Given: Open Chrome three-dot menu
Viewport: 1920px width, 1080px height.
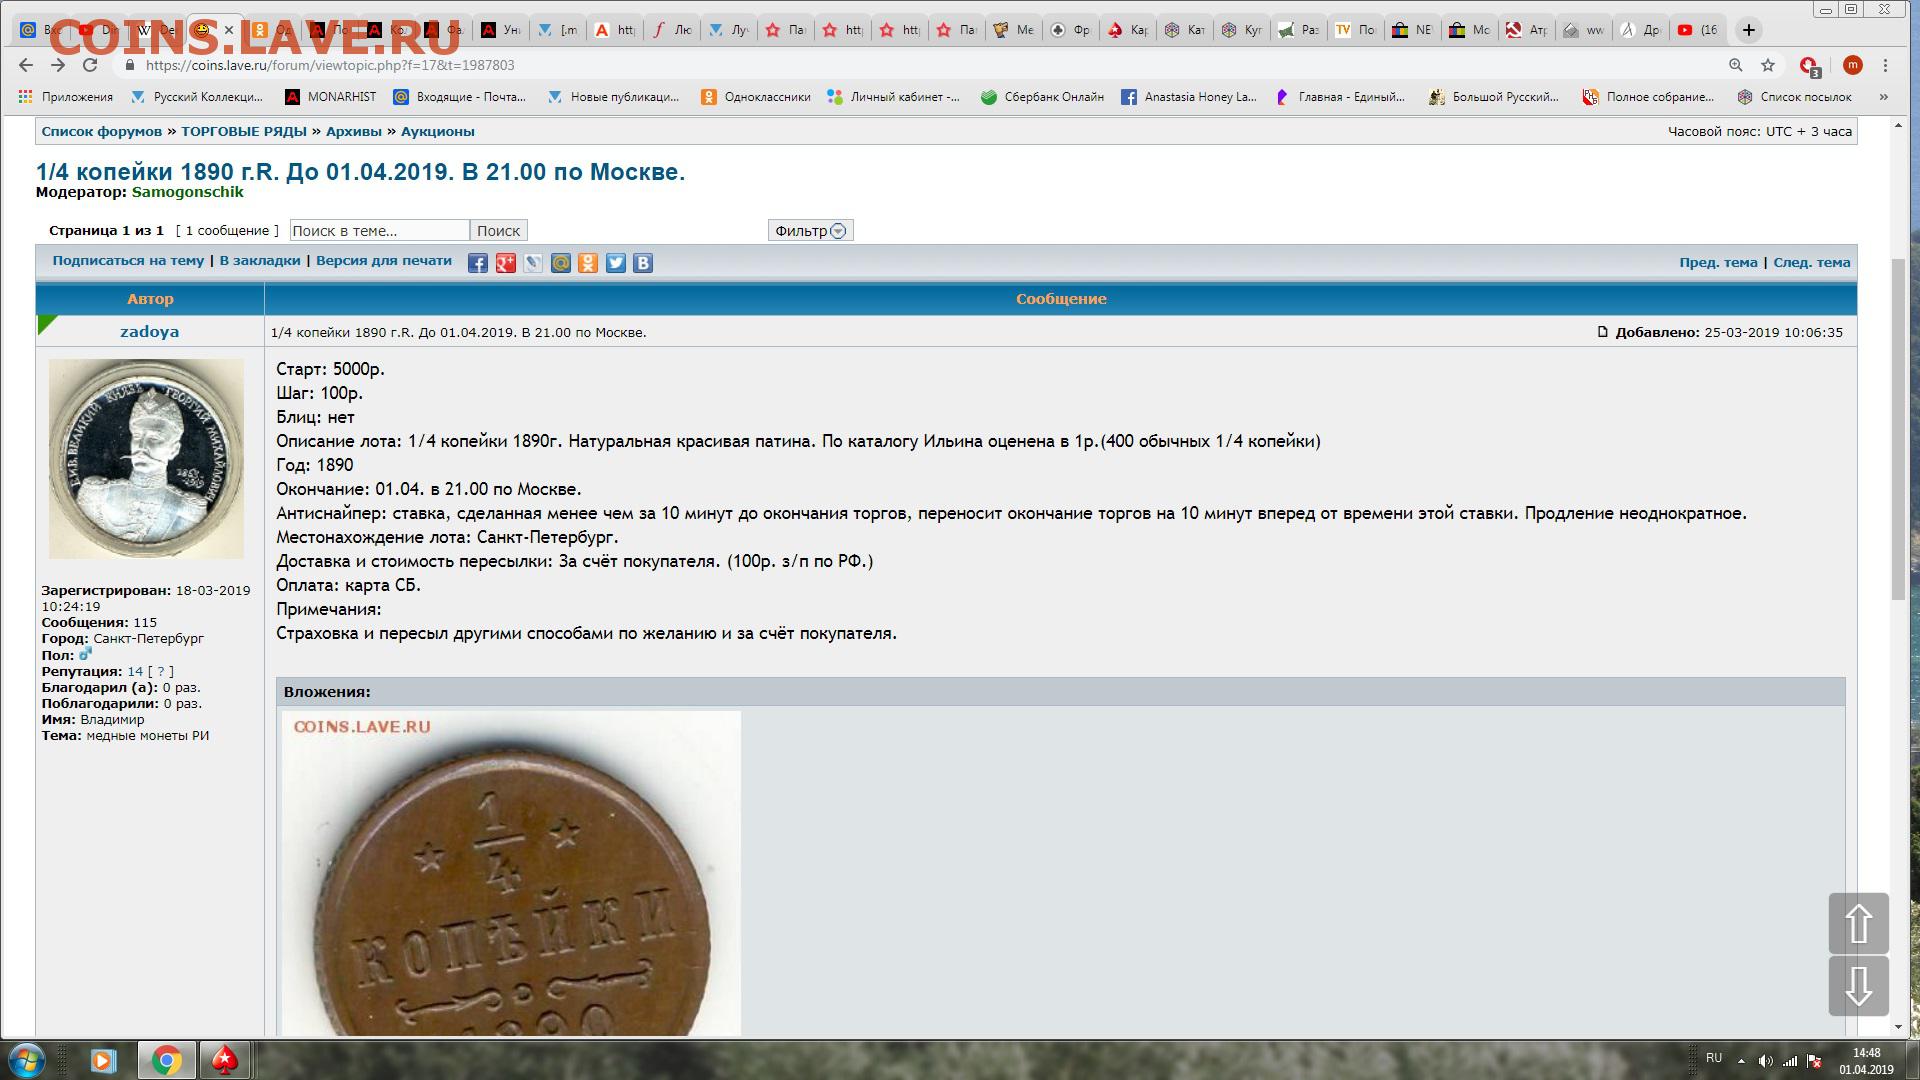Looking at the screenshot, I should (1886, 65).
